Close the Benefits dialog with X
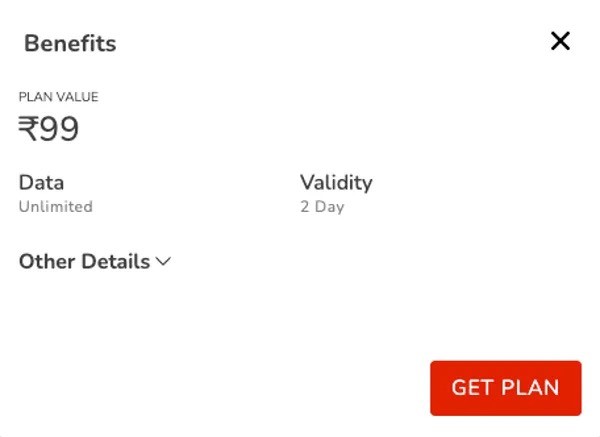600x437 pixels. tap(560, 41)
